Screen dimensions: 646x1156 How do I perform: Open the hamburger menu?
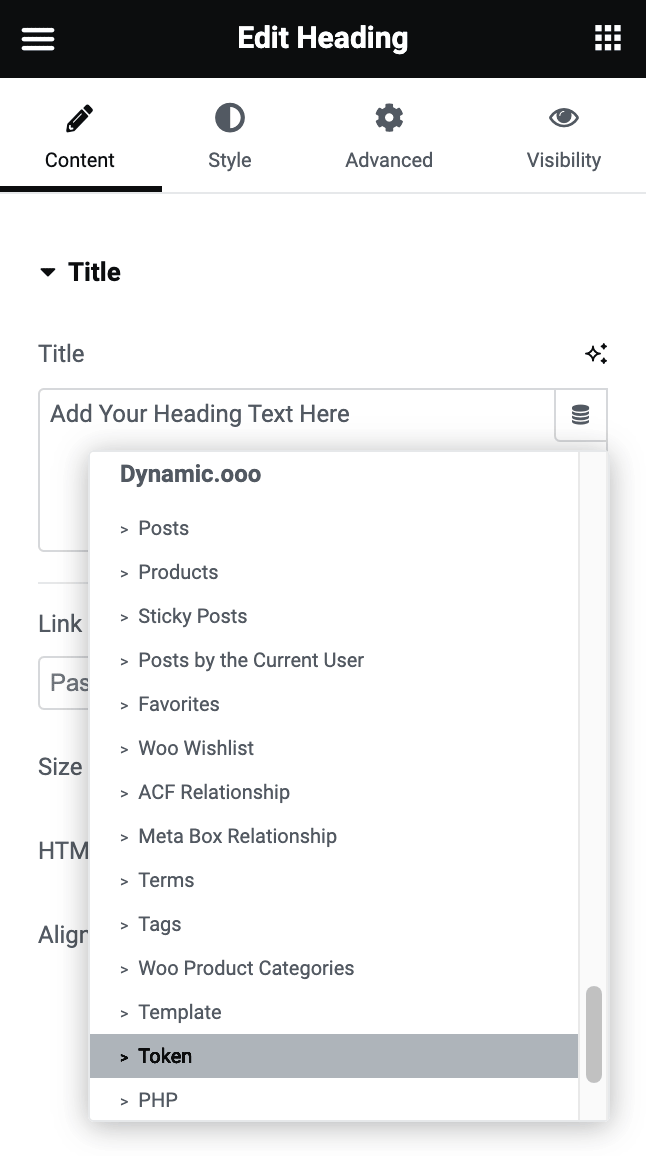(38, 39)
